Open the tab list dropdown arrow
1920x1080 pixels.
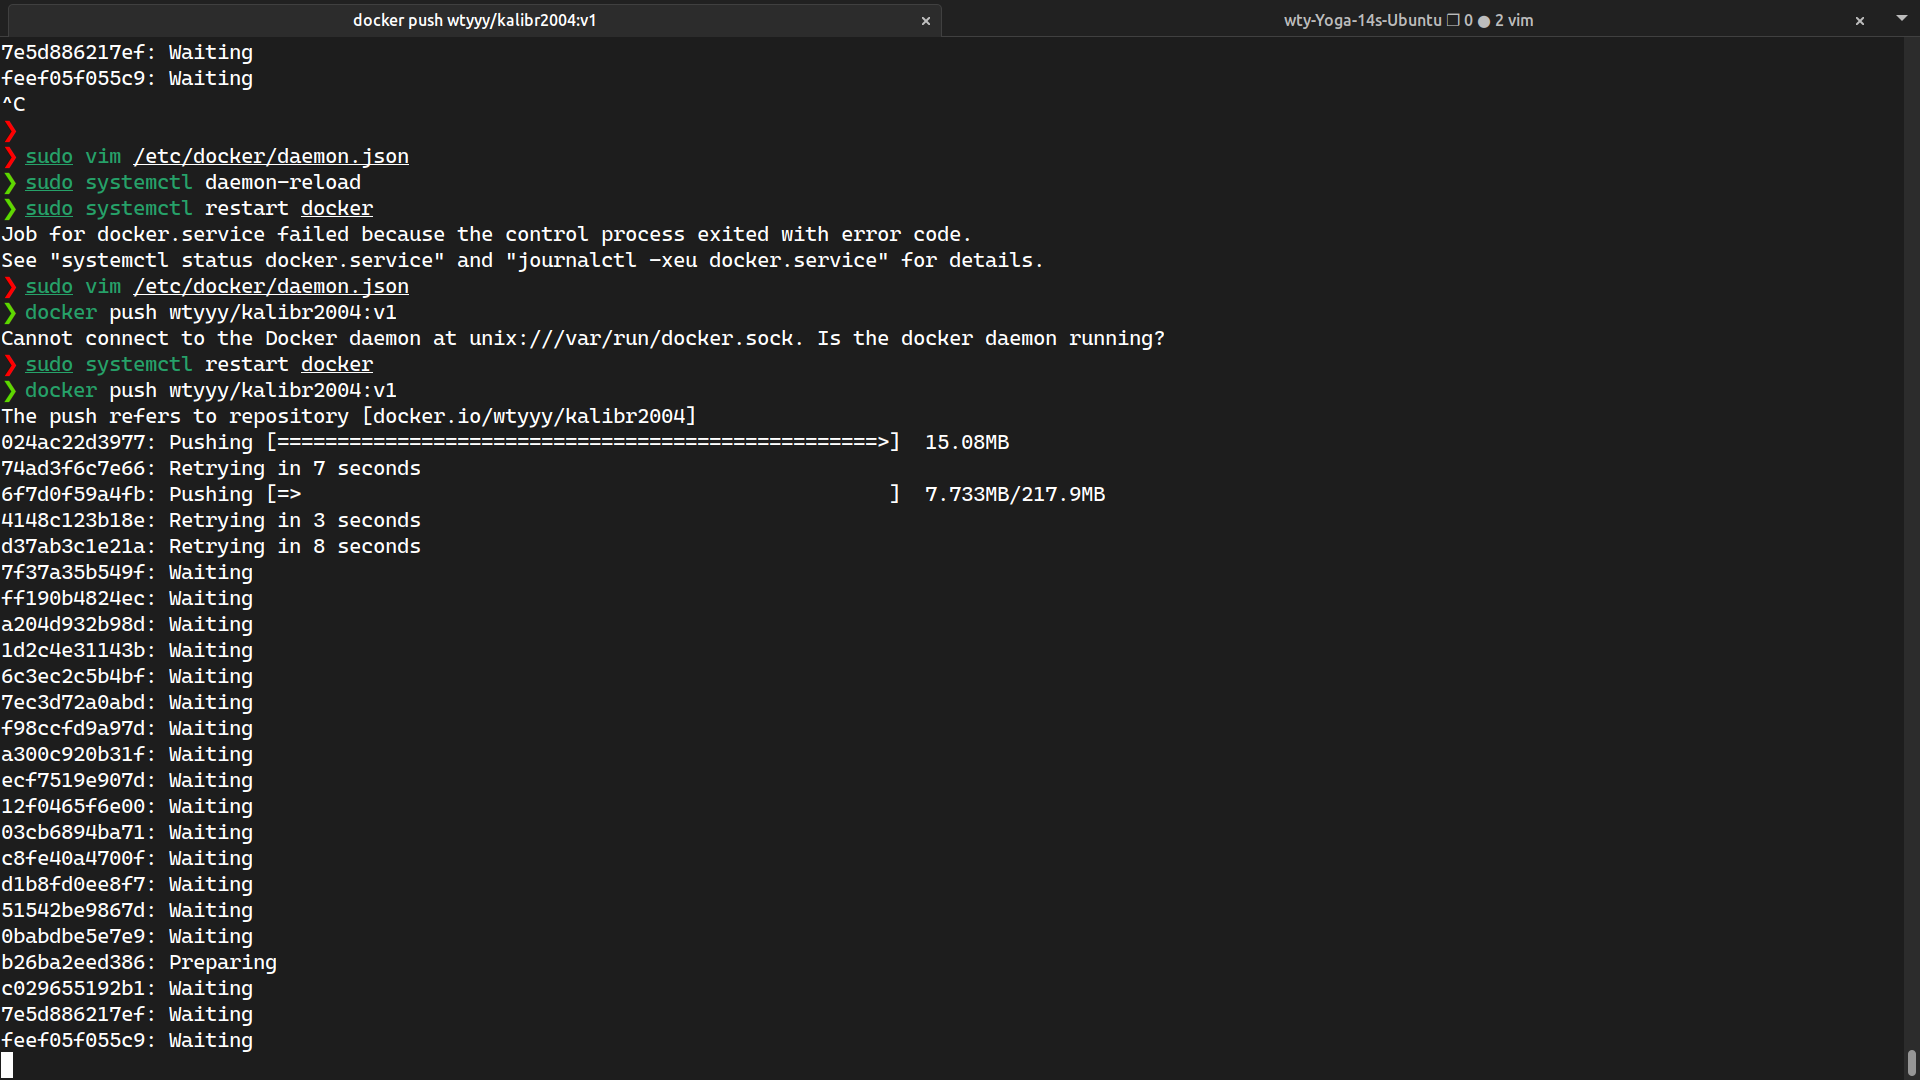pyautogui.click(x=1902, y=18)
